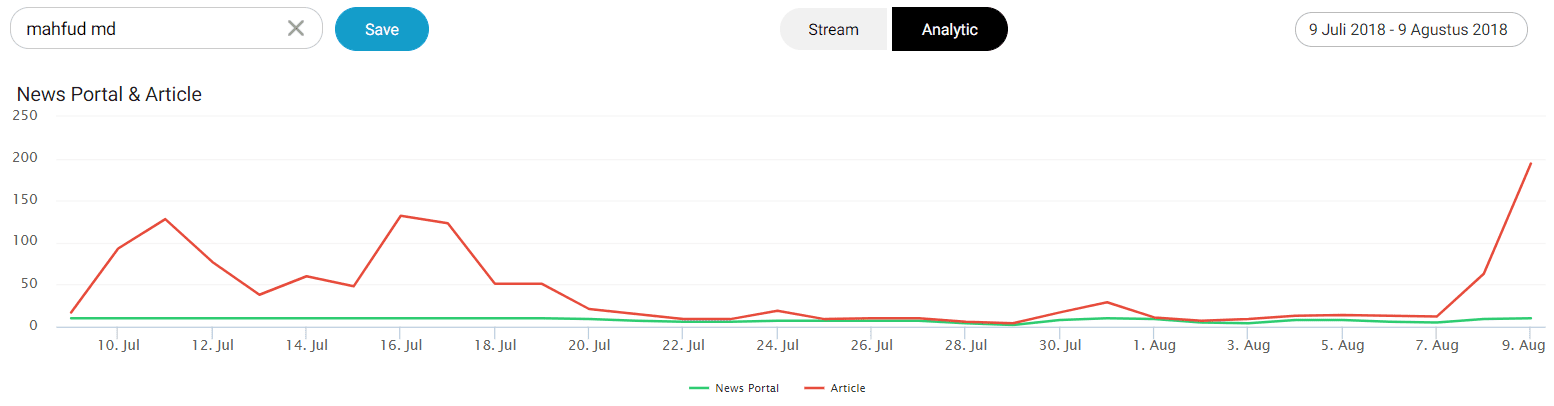
Task: Toggle Article series in legend
Action: [847, 388]
